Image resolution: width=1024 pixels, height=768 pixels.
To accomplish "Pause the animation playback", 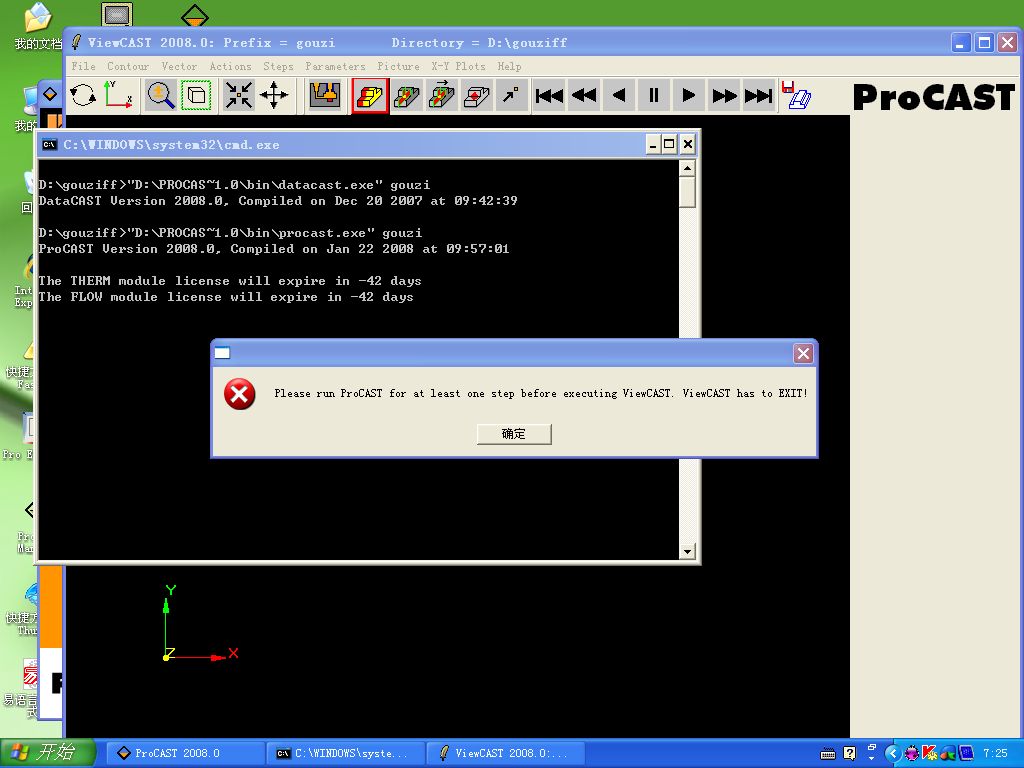I will (654, 96).
